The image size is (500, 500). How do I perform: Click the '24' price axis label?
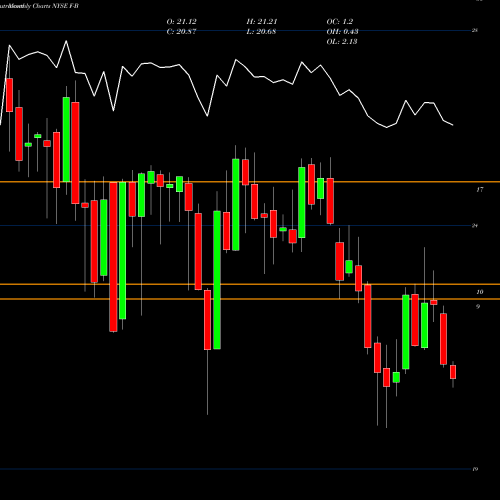click(x=475, y=226)
